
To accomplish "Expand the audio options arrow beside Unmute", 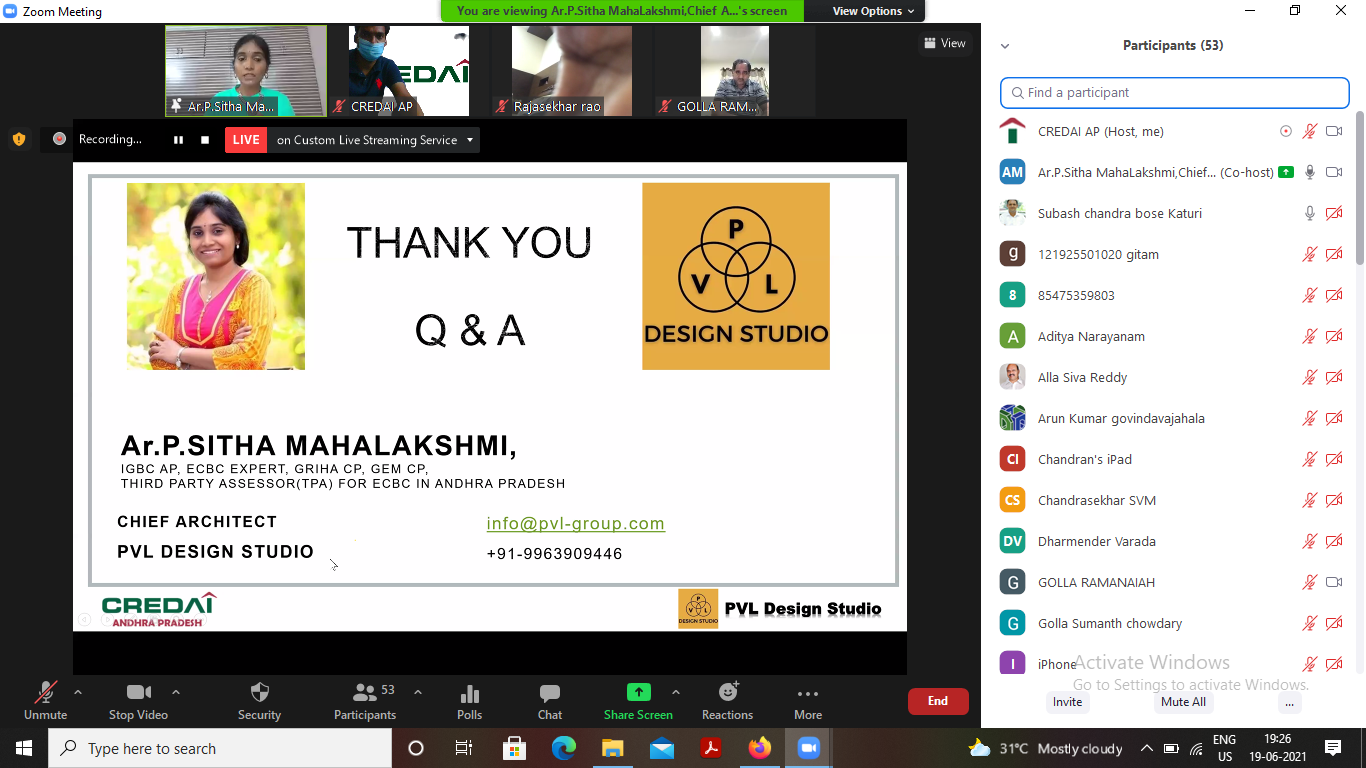I will click(x=78, y=692).
